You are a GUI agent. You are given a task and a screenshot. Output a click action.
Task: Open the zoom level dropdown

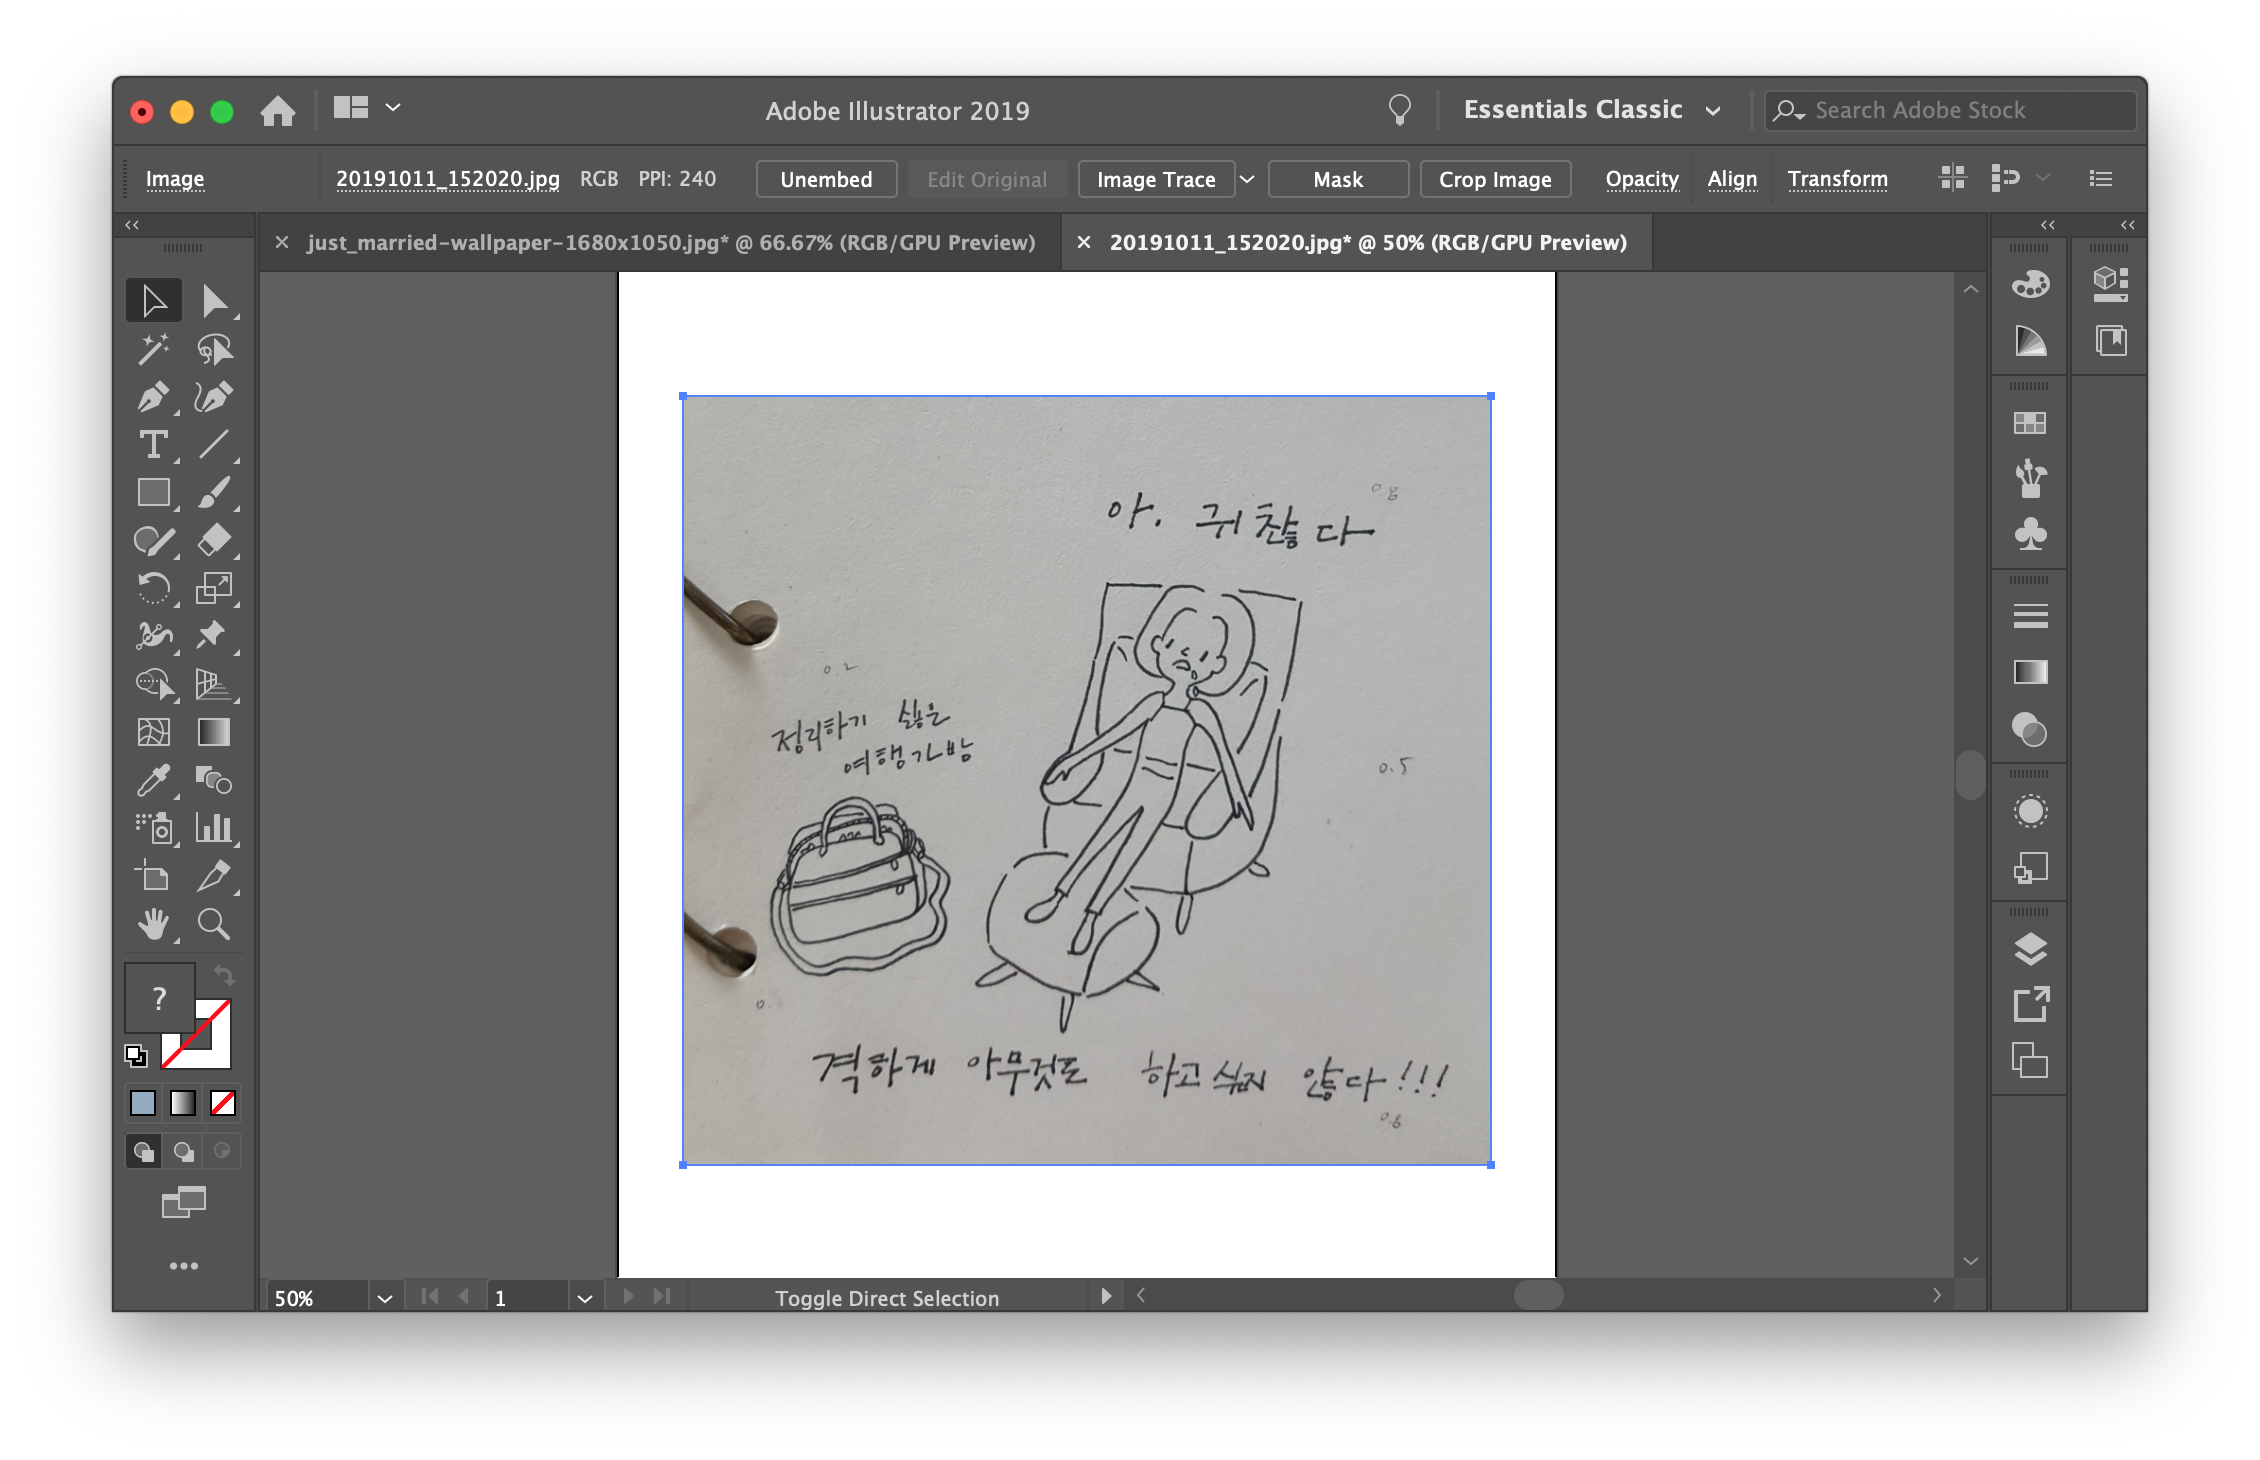tap(384, 1298)
